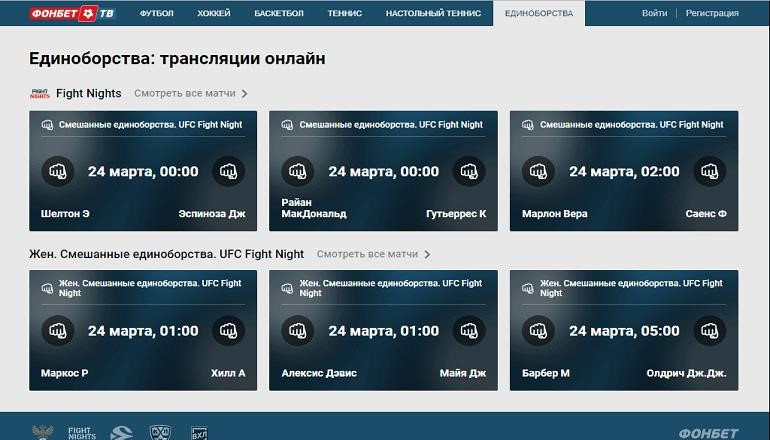Image resolution: width=770 pixels, height=440 pixels.
Task: Click the Фонбет logo in footer
Action: pyautogui.click(x=709, y=433)
